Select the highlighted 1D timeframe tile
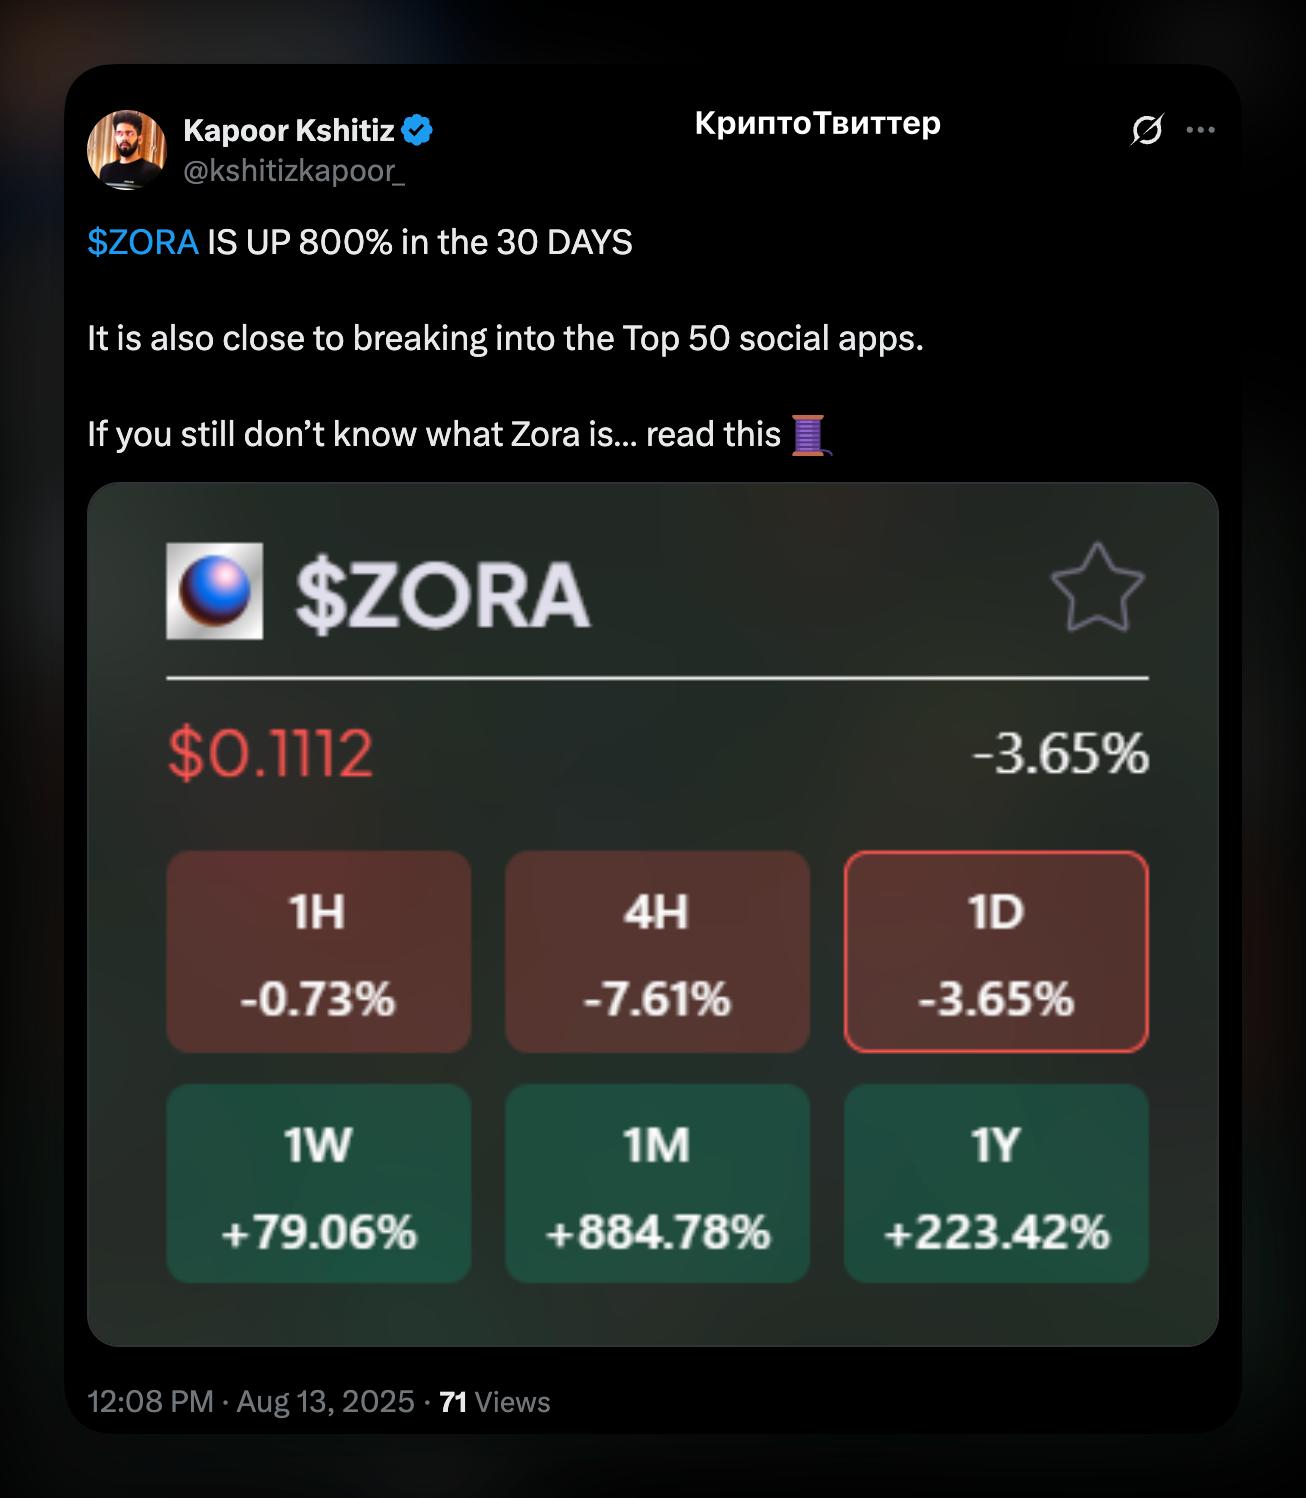 click(996, 952)
